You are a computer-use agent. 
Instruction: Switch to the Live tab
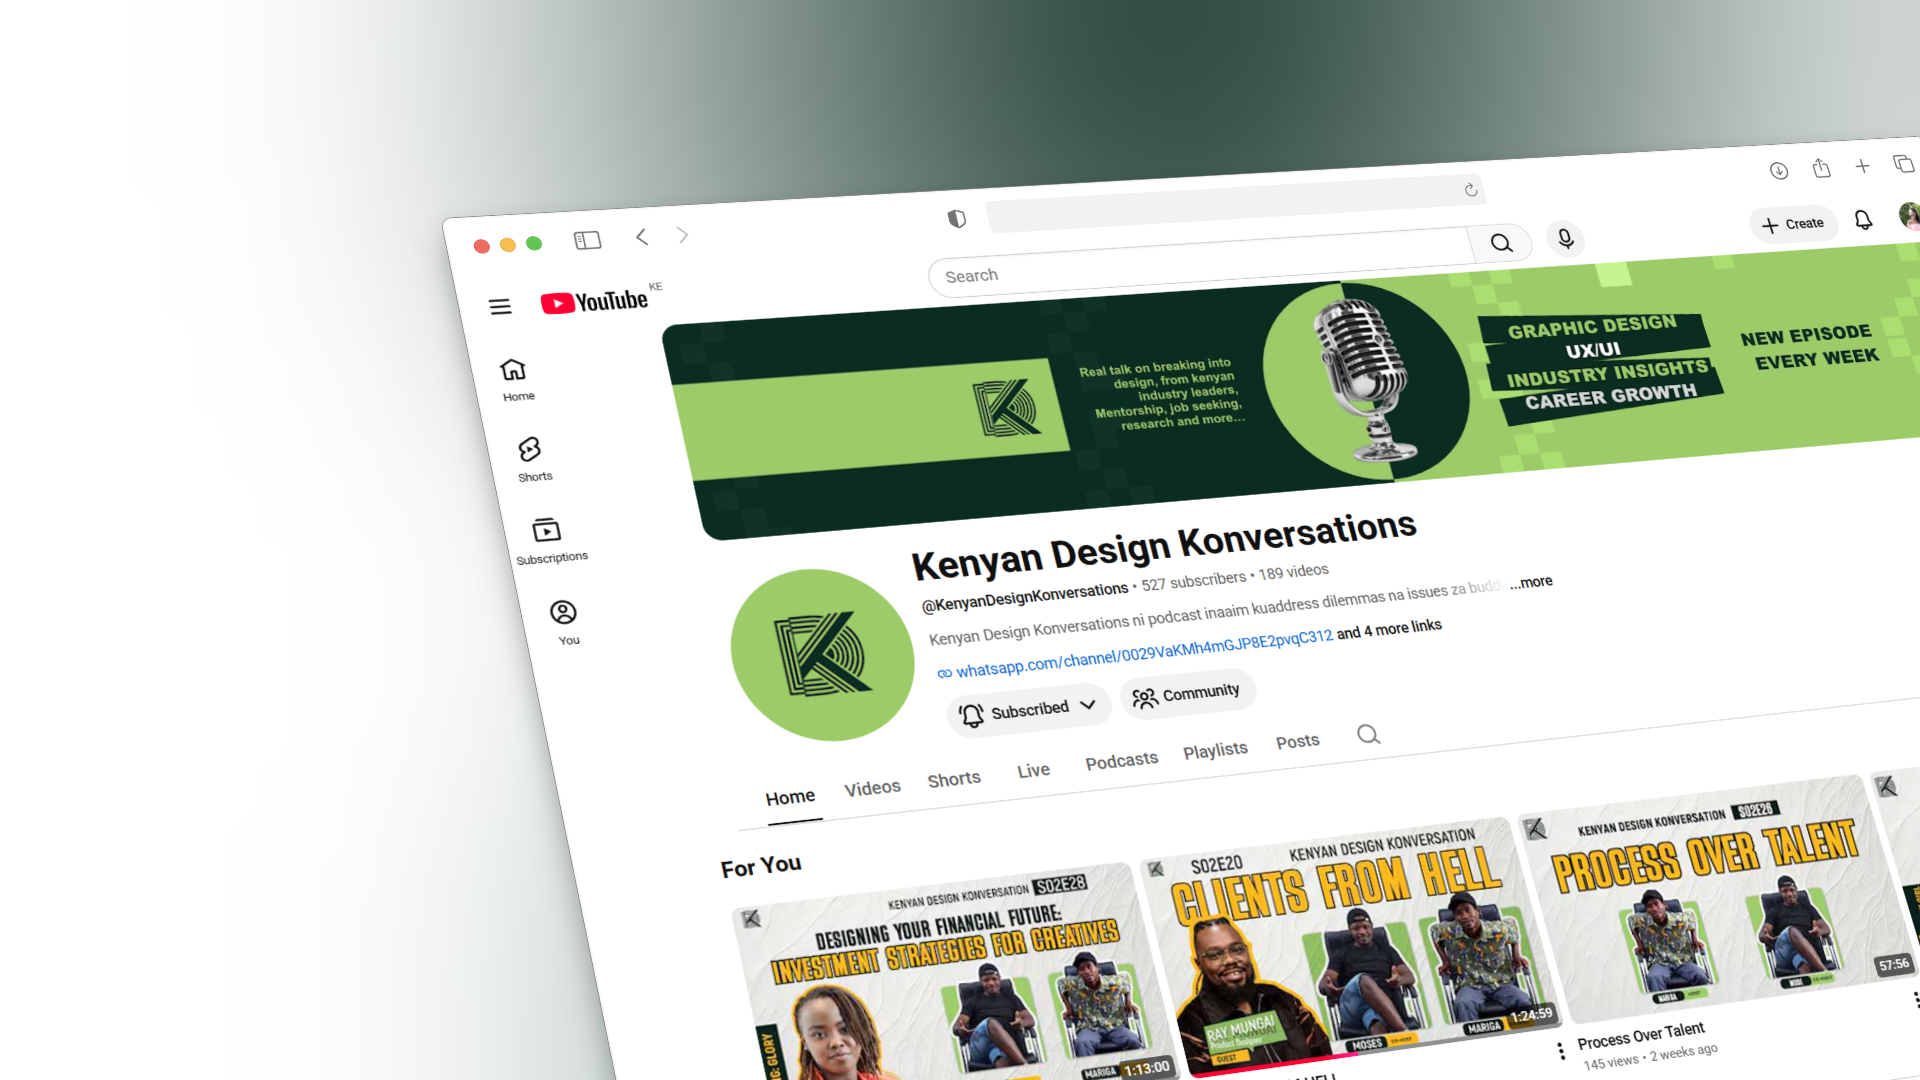pos(1033,770)
